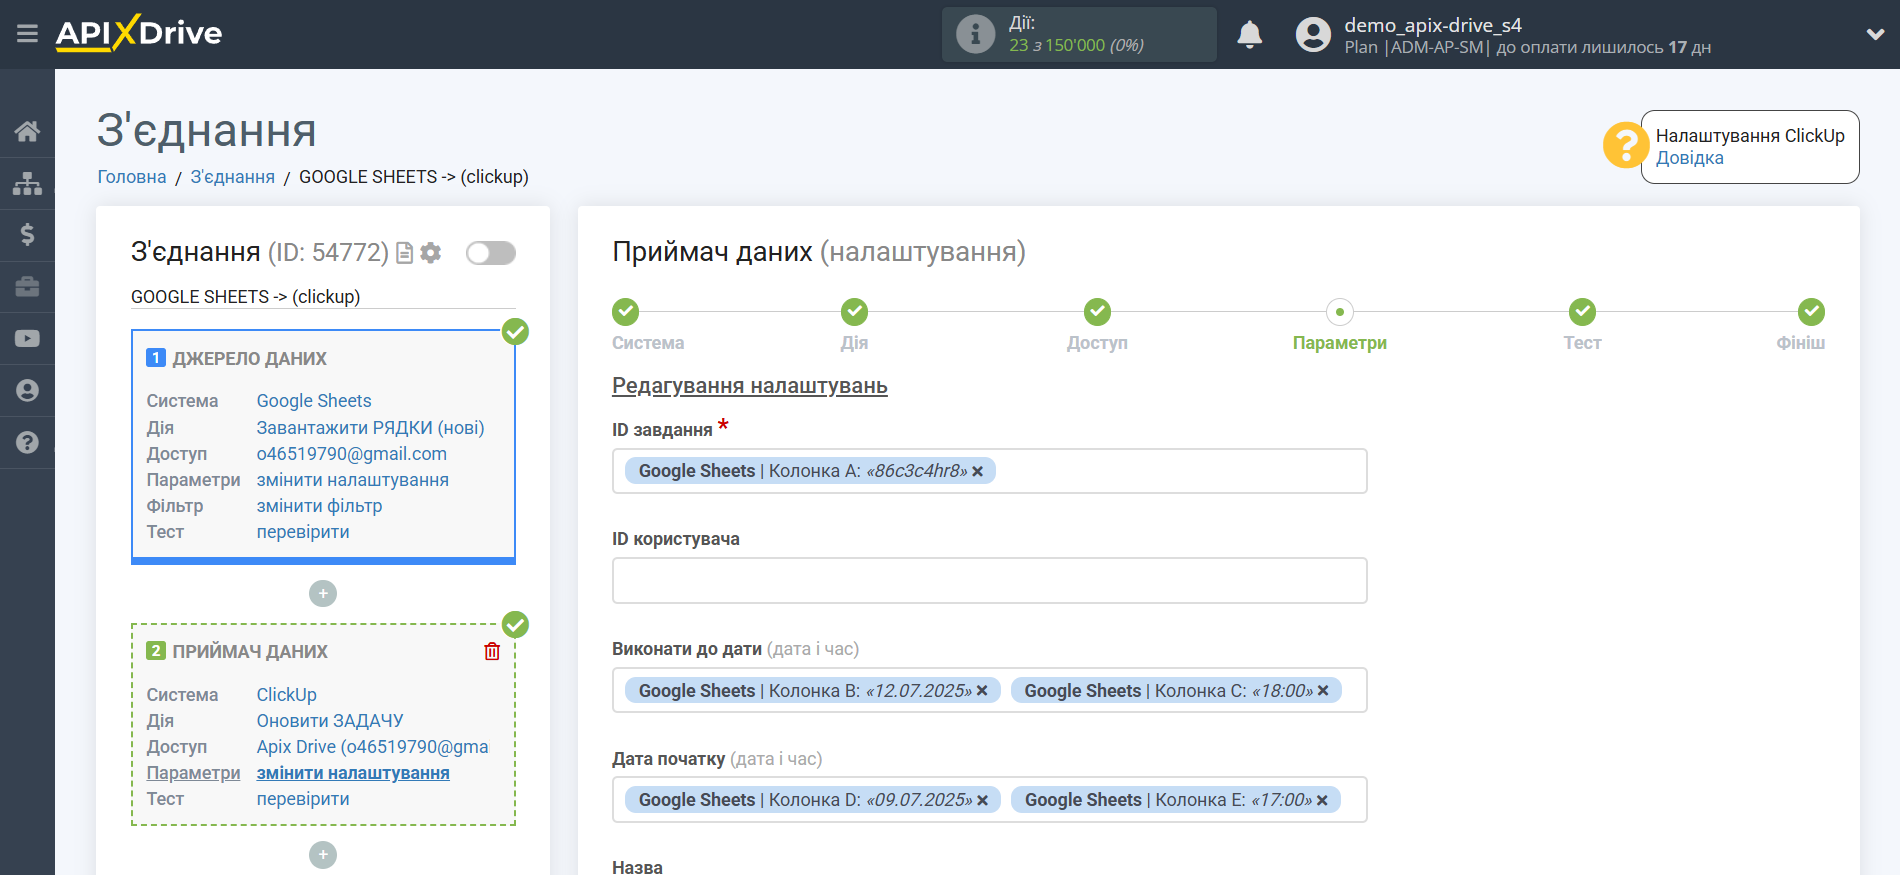1900x875 pixels.
Task: Open the hamburger menu icon
Action: pos(27,34)
